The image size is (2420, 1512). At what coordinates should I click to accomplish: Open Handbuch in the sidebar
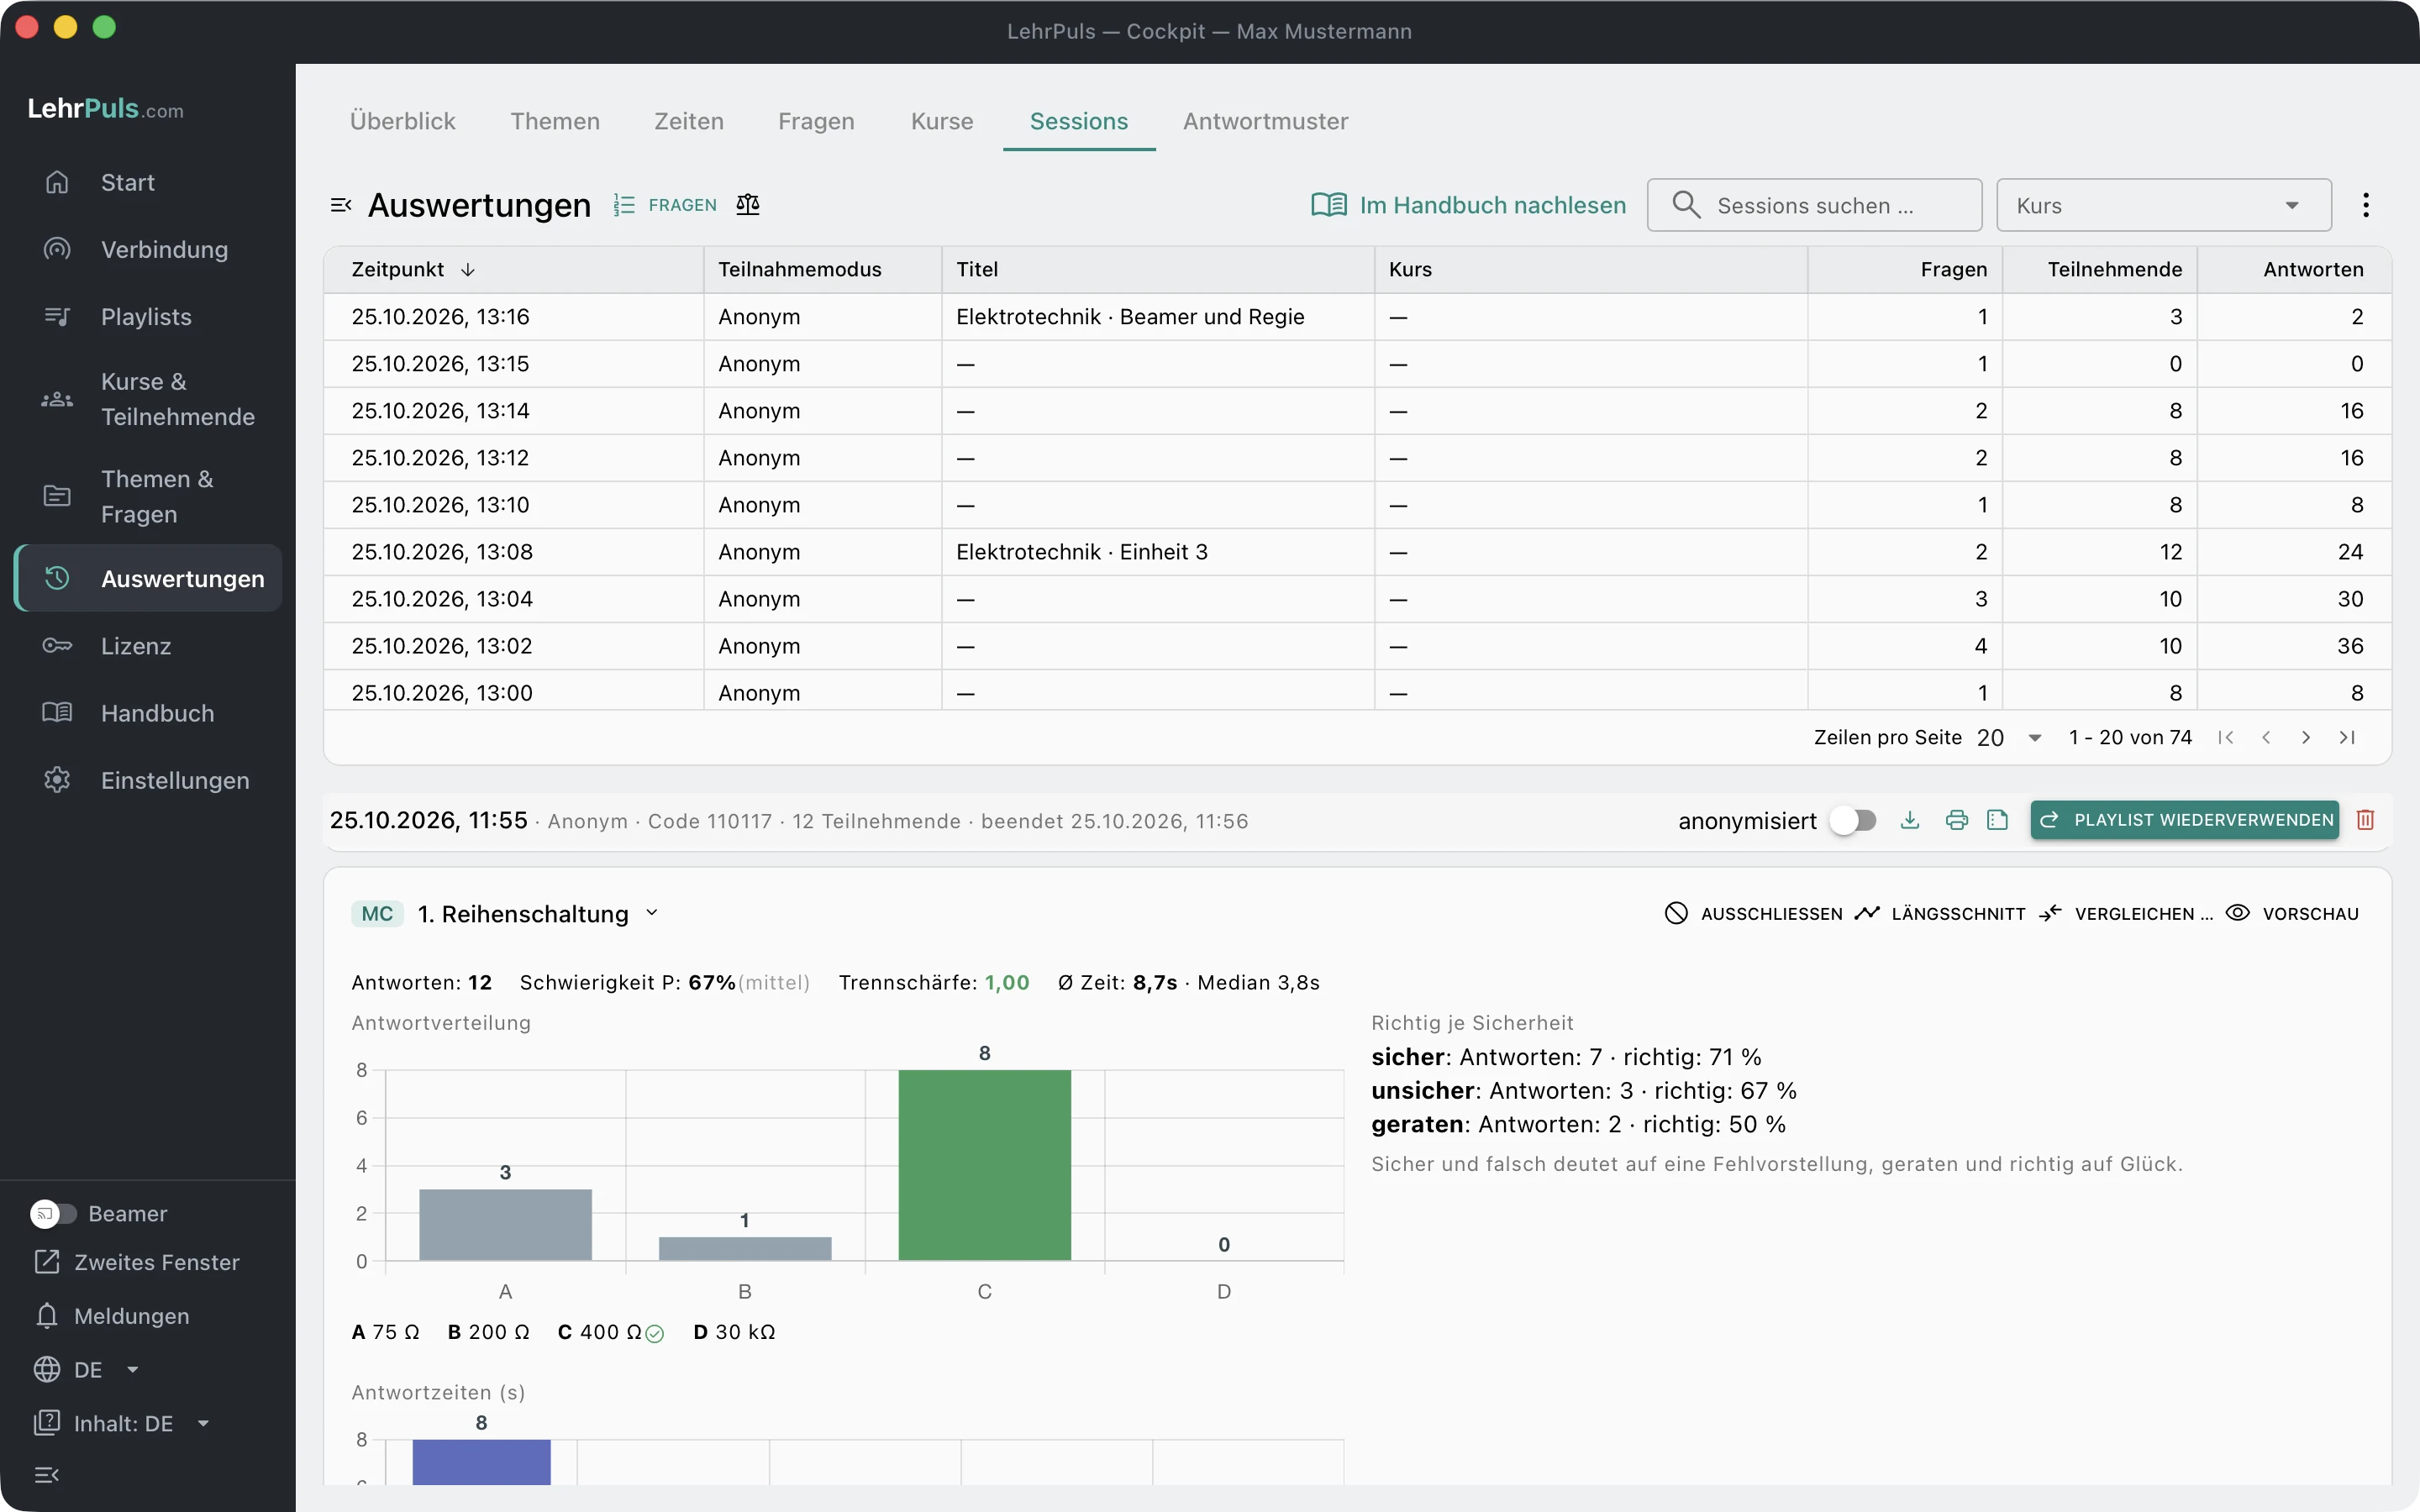pyautogui.click(x=148, y=713)
